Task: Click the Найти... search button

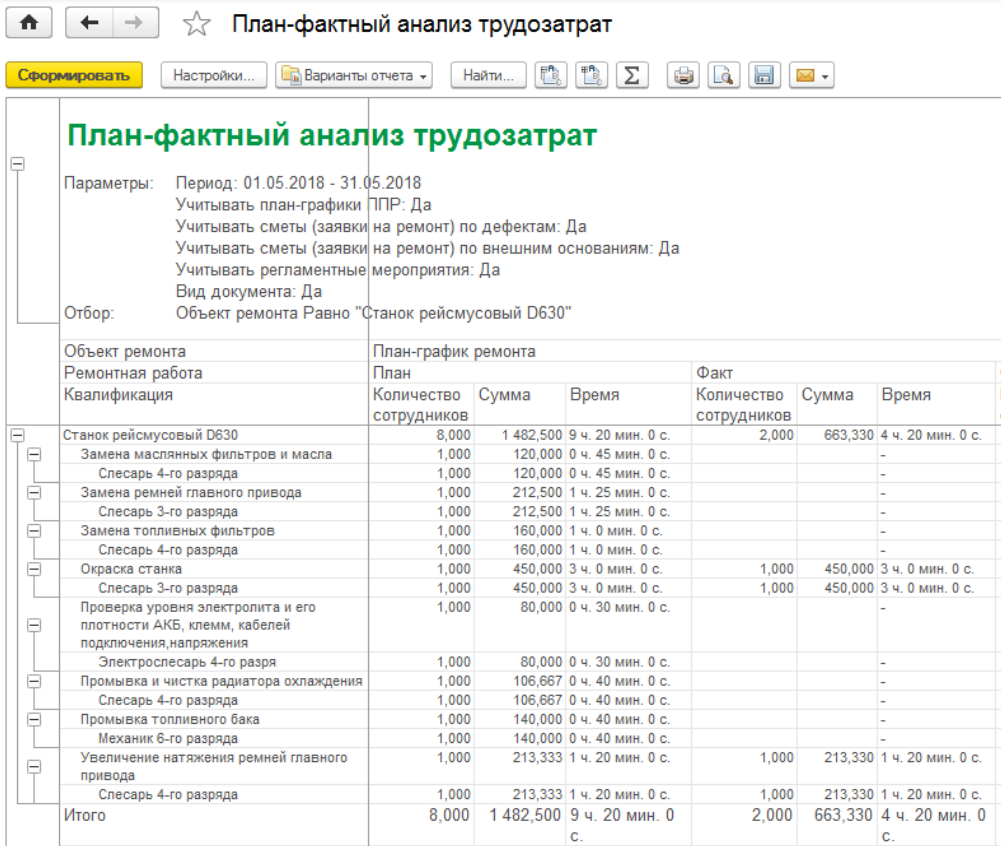Action: click(488, 75)
